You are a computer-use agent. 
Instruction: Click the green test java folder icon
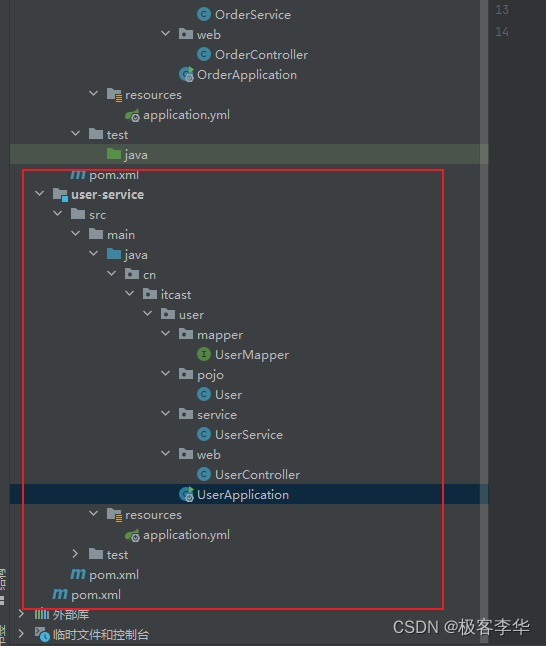coord(114,154)
